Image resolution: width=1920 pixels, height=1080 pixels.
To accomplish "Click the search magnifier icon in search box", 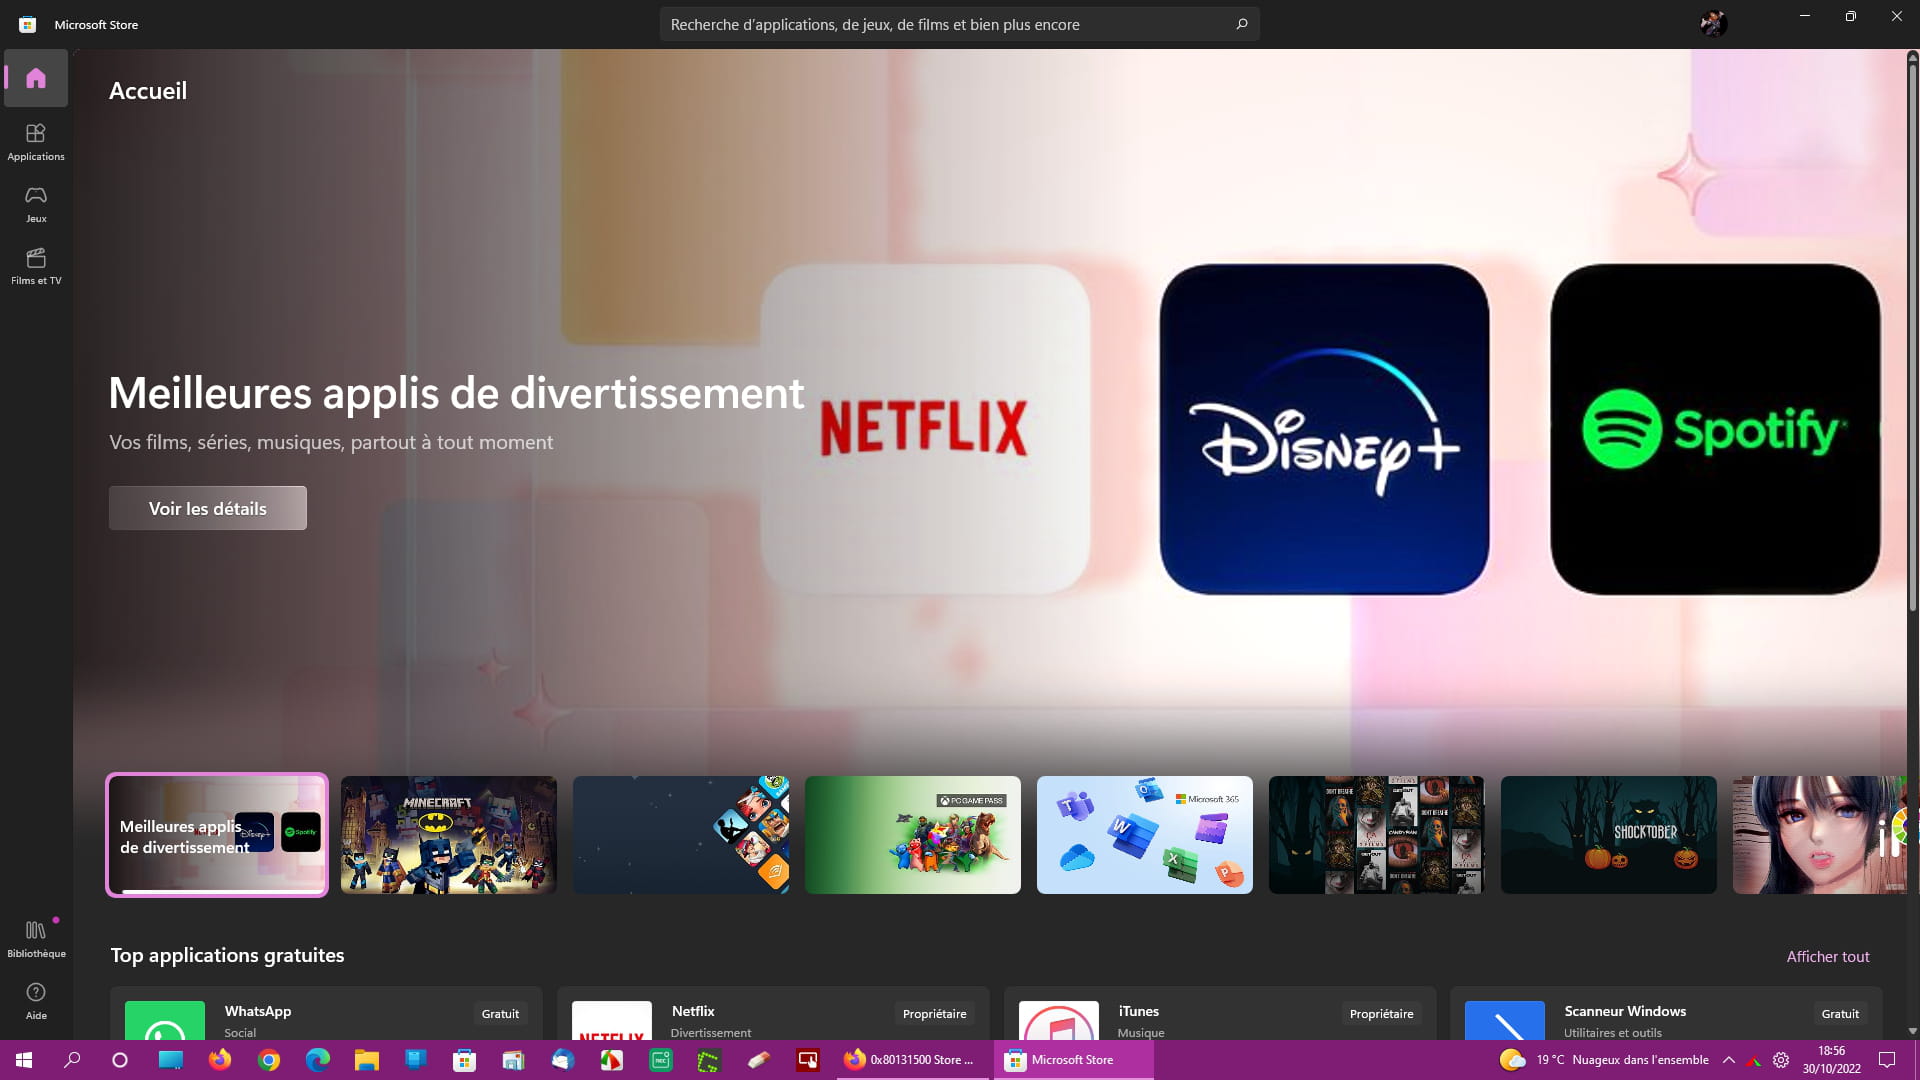I will tap(1242, 24).
